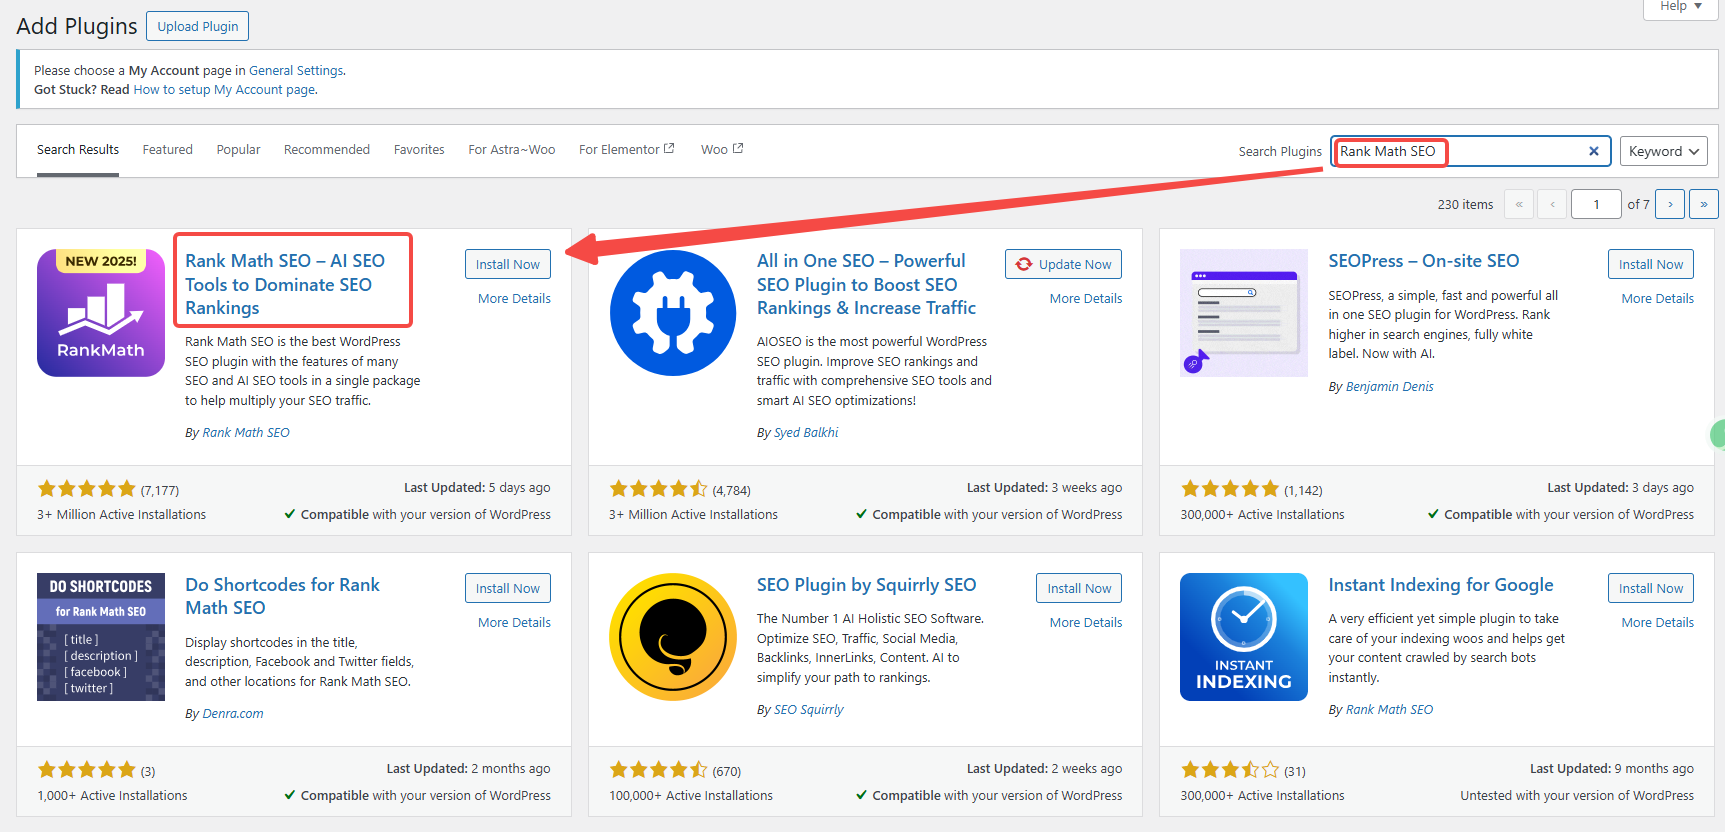This screenshot has width=1725, height=832.
Task: Click Update Now for All in One SEO
Action: point(1063,264)
